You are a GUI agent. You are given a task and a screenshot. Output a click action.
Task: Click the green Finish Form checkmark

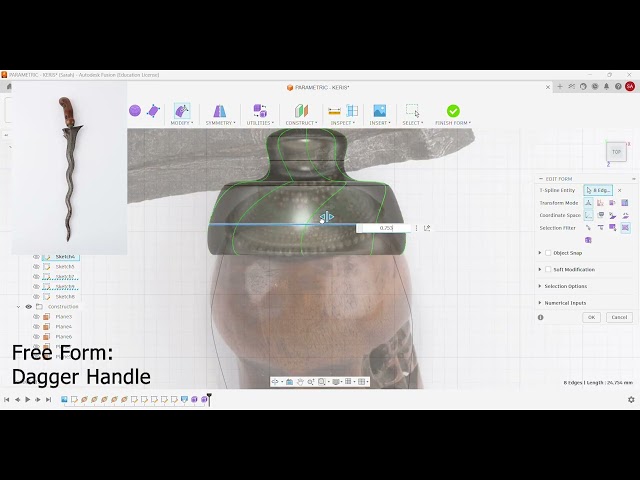[453, 111]
